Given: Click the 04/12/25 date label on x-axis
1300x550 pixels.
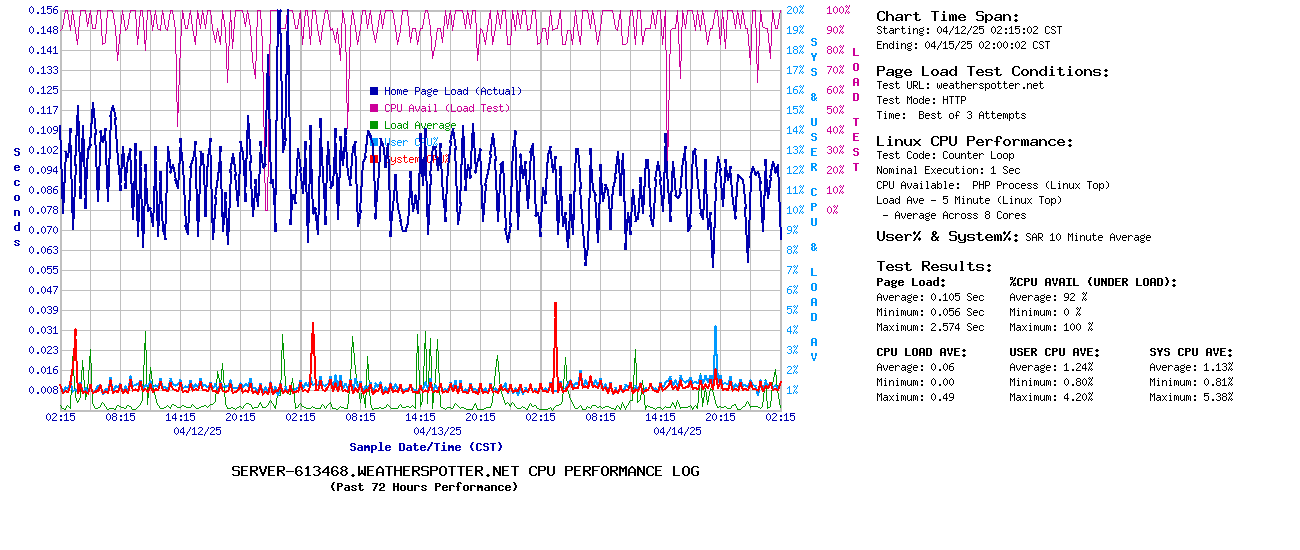Looking at the screenshot, I should click(198, 431).
